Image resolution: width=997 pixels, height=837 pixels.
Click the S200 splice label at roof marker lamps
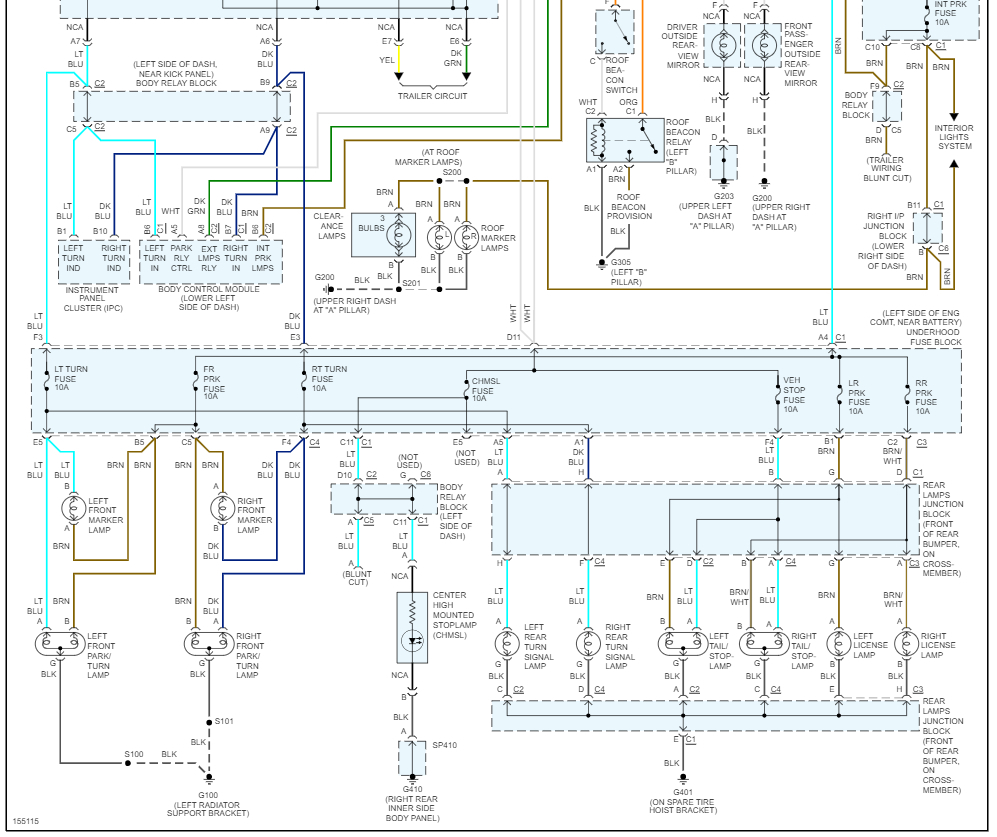(451, 172)
